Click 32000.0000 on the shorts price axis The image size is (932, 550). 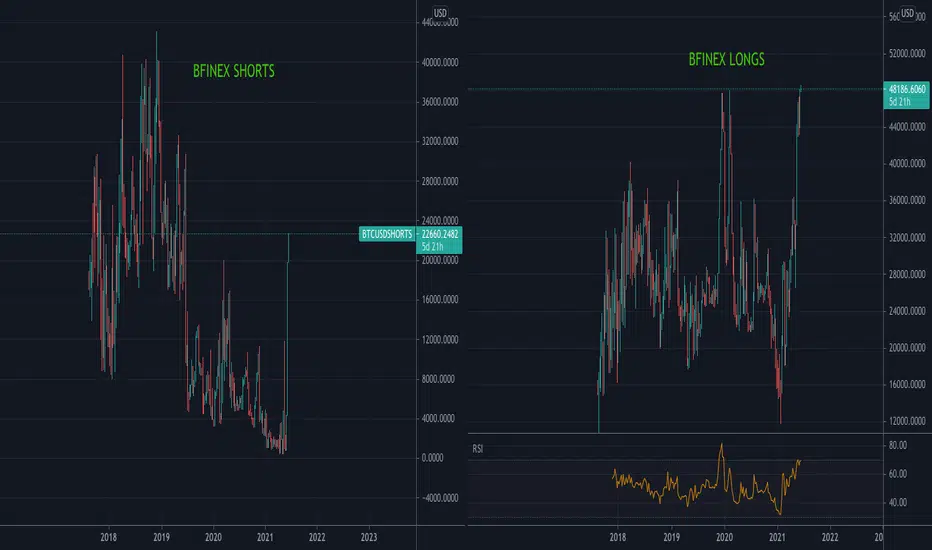[x=440, y=142]
